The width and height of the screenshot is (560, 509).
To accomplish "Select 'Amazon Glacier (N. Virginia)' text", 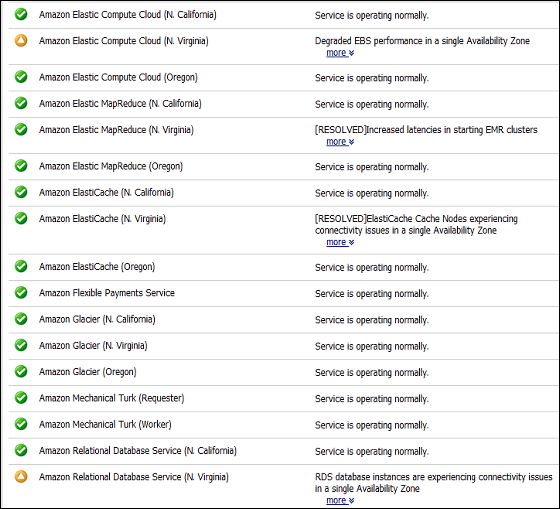I will coord(93,346).
